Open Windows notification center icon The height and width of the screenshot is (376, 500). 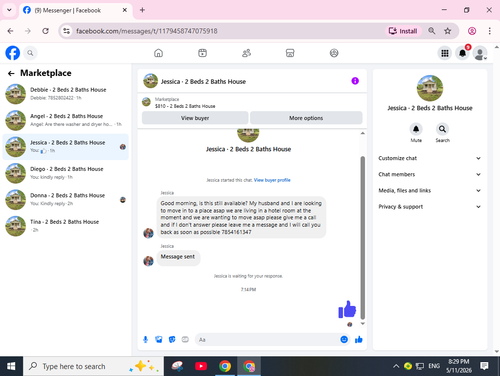coord(484,366)
